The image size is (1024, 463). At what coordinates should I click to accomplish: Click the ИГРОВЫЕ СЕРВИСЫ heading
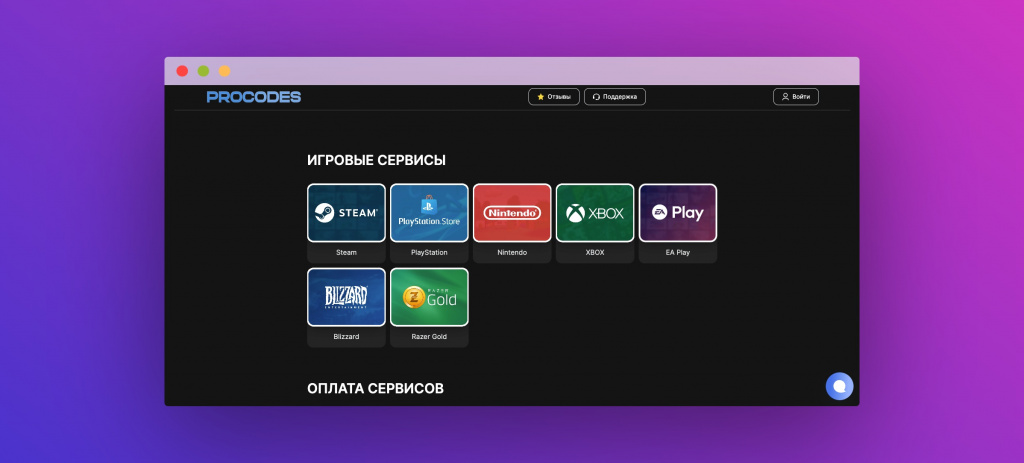376,160
